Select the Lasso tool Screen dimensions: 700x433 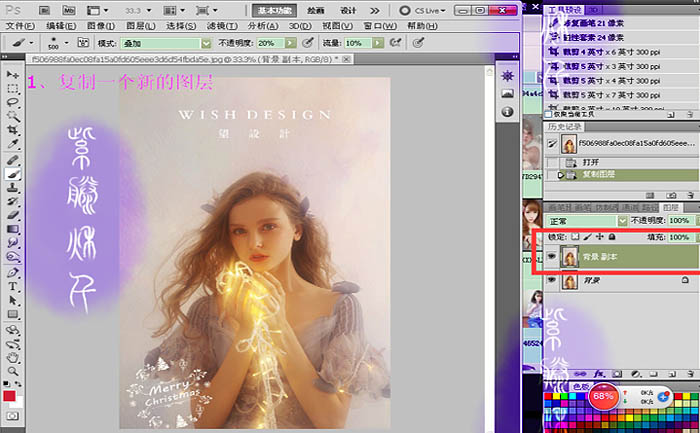coord(12,102)
